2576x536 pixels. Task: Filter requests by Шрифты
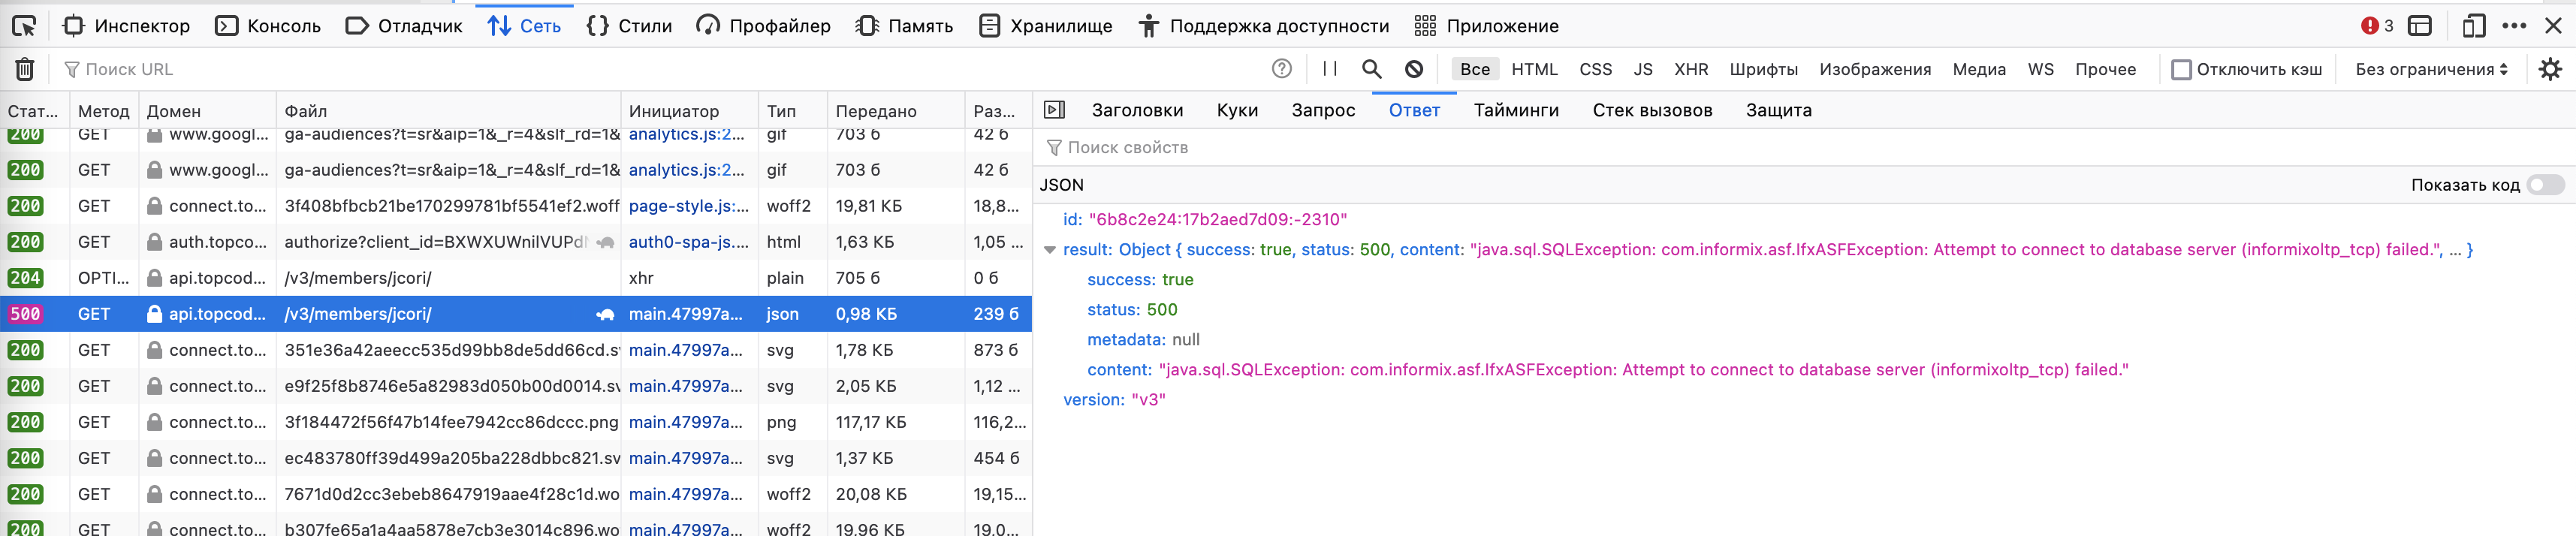[1763, 69]
